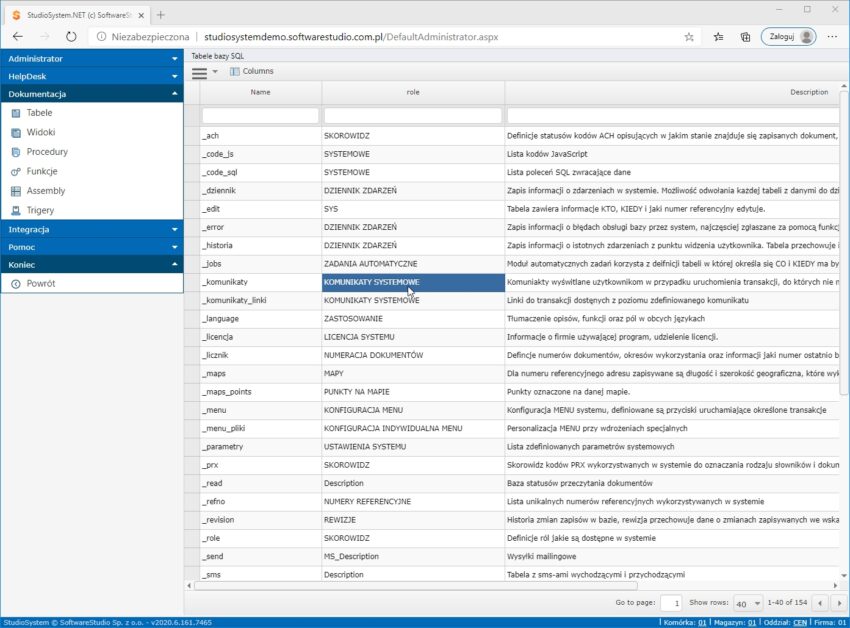
Task: Add this page to browser favorites
Action: pos(689,36)
